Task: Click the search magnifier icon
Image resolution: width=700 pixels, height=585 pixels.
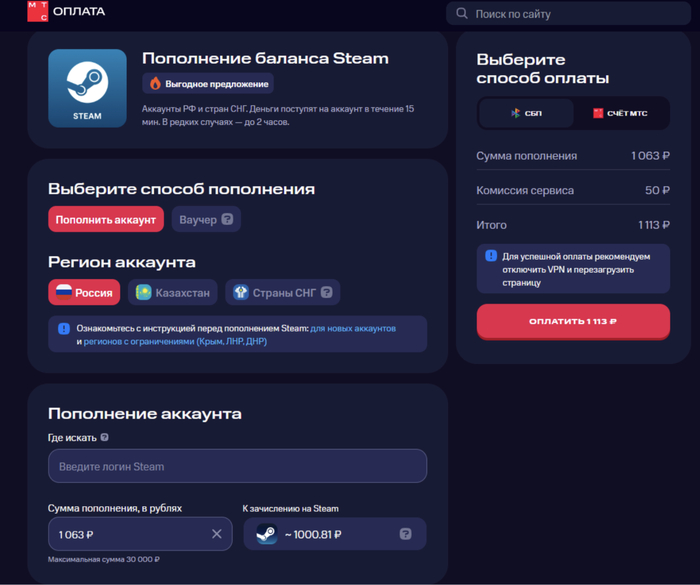Action: [462, 14]
